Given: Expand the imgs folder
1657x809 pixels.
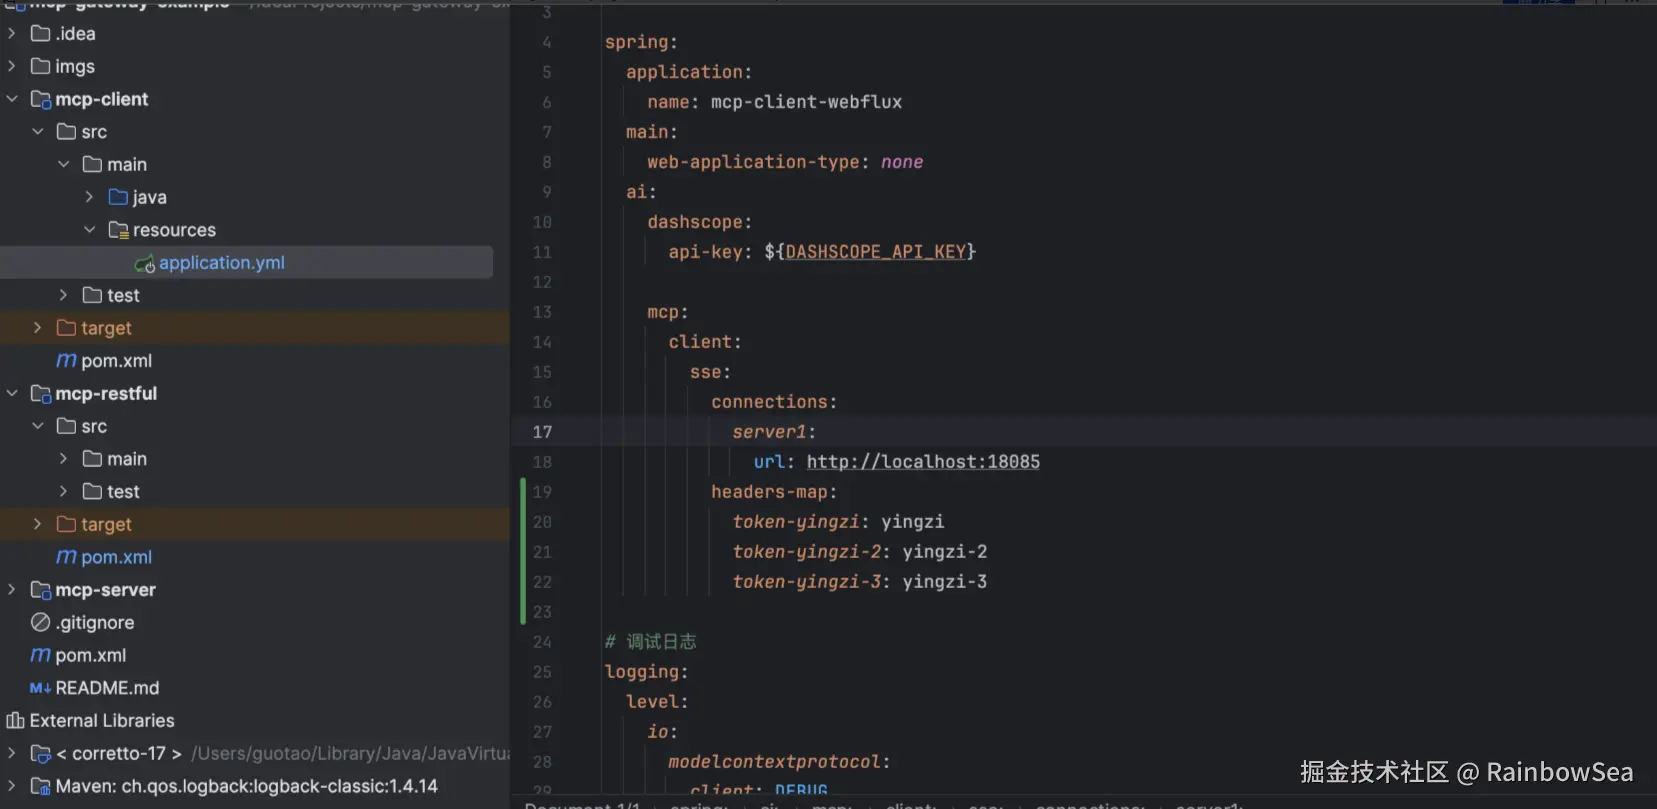Looking at the screenshot, I should pyautogui.click(x=12, y=66).
